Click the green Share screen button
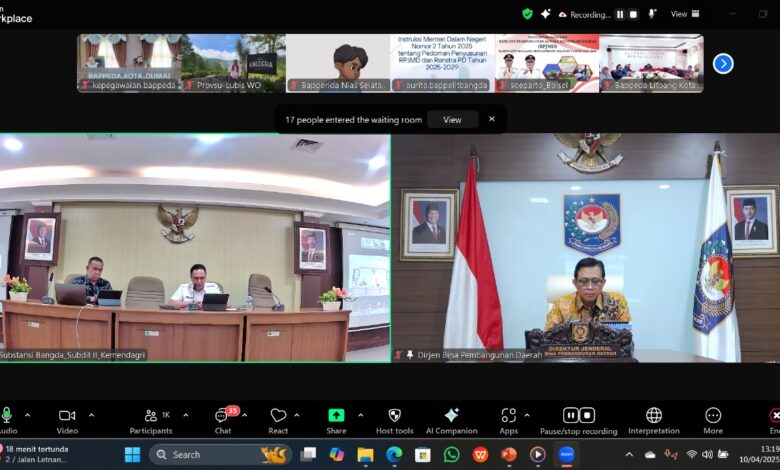The height and width of the screenshot is (470, 780). pyautogui.click(x=336, y=416)
